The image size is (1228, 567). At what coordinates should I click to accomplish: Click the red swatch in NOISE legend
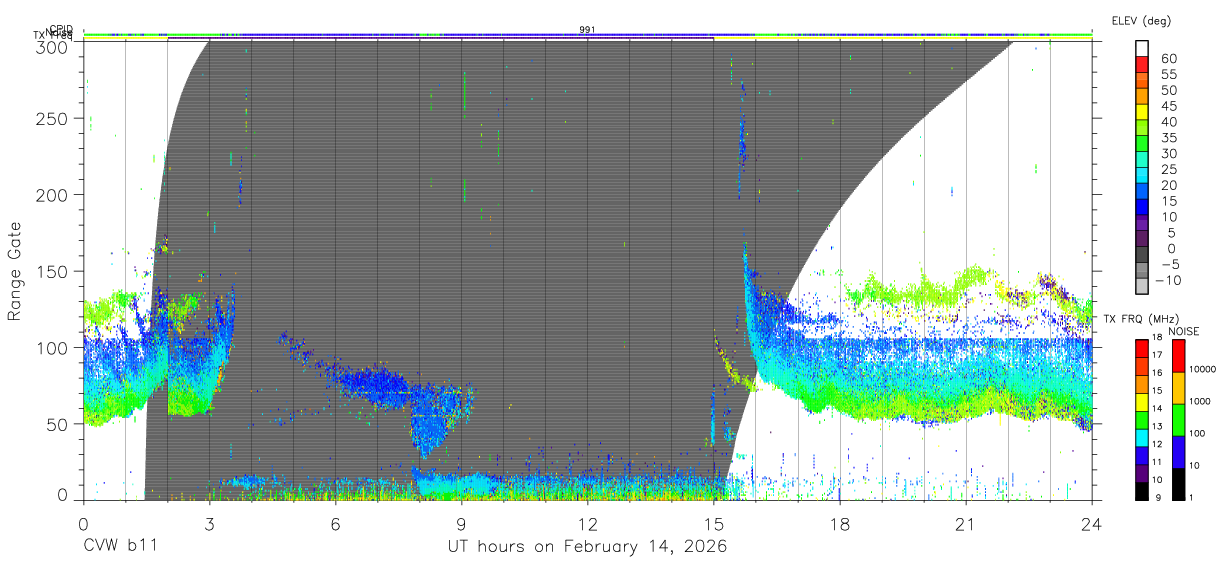pyautogui.click(x=1178, y=355)
